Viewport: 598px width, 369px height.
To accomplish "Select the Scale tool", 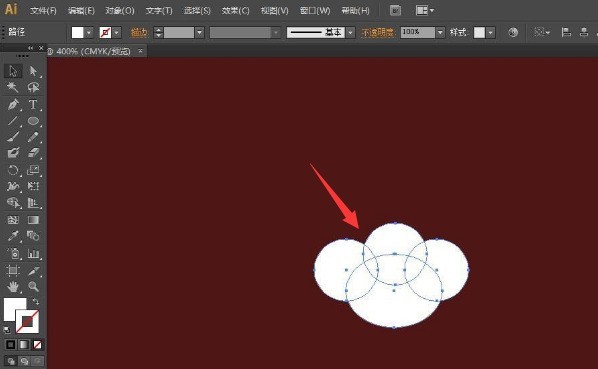I will tap(33, 170).
